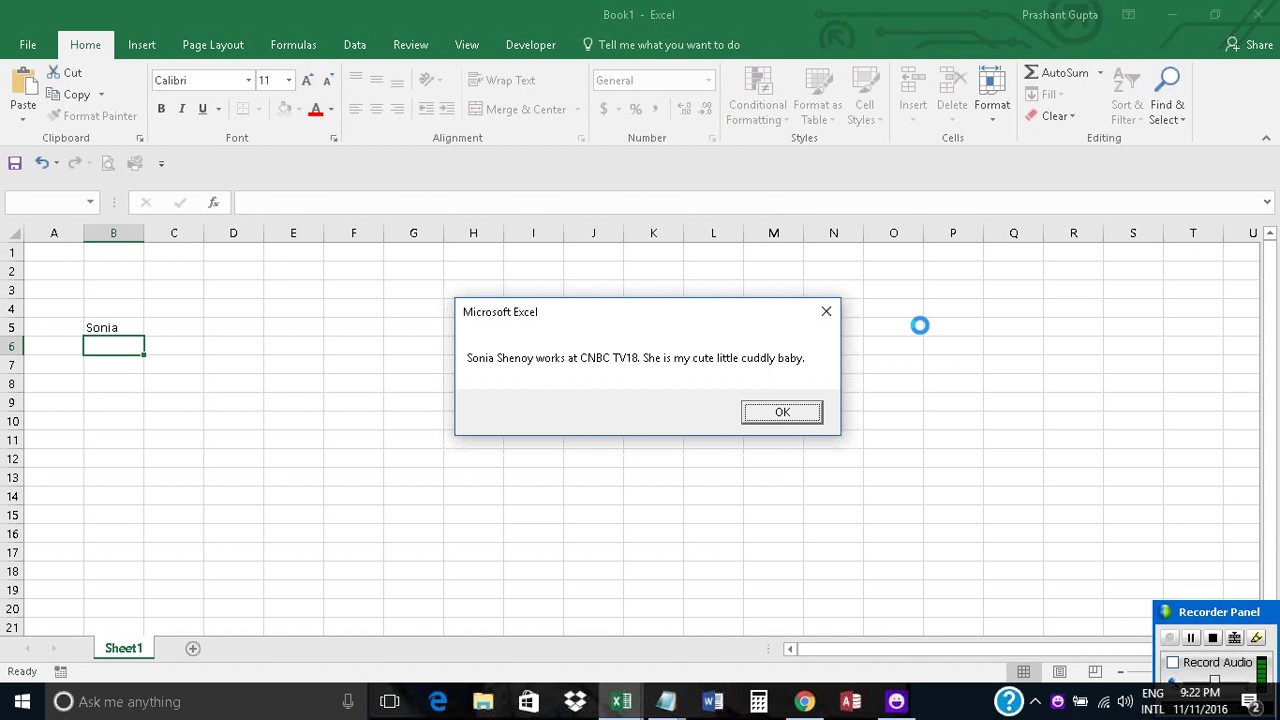
Task: Select the Sheet1 tab
Action: (124, 648)
